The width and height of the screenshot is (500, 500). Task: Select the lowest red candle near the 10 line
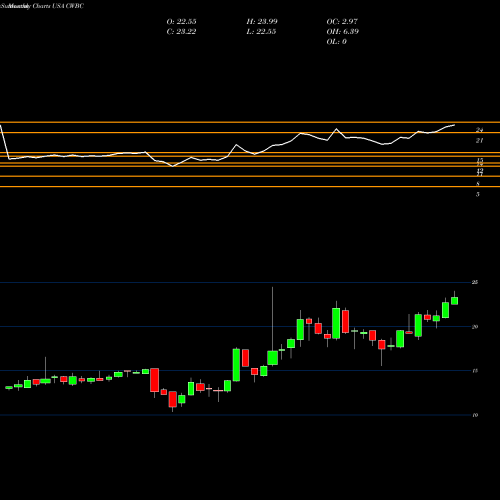click(173, 399)
